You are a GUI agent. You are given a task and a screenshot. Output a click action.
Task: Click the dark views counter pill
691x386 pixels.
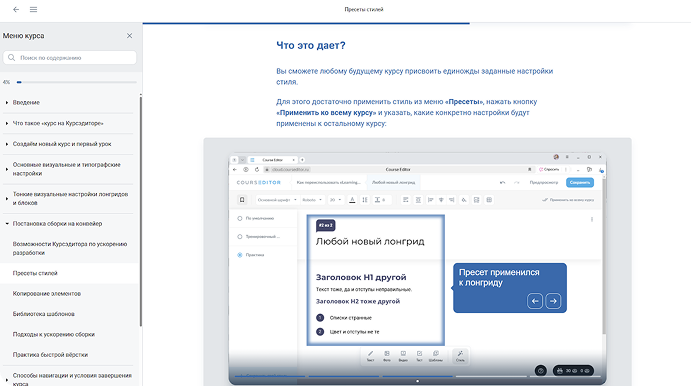coord(573,371)
